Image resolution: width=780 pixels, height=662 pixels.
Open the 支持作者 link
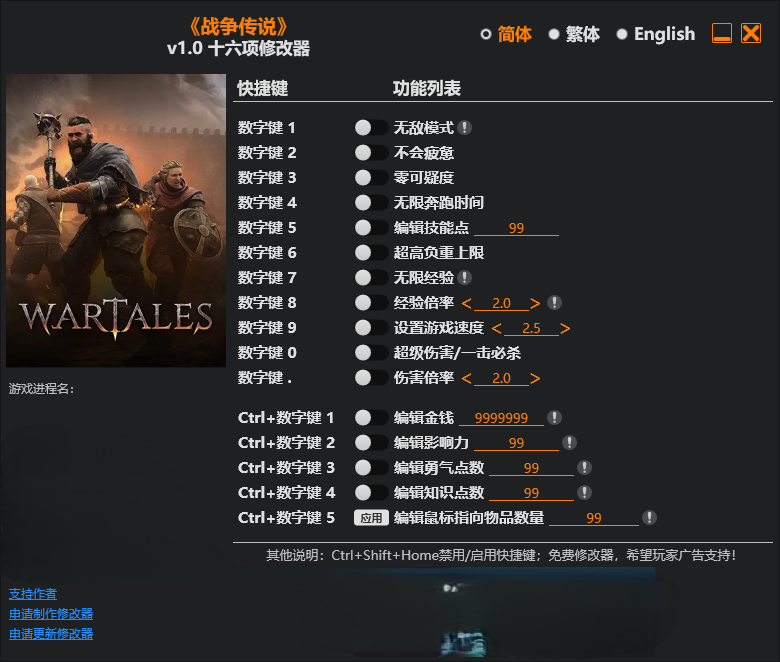[33, 594]
